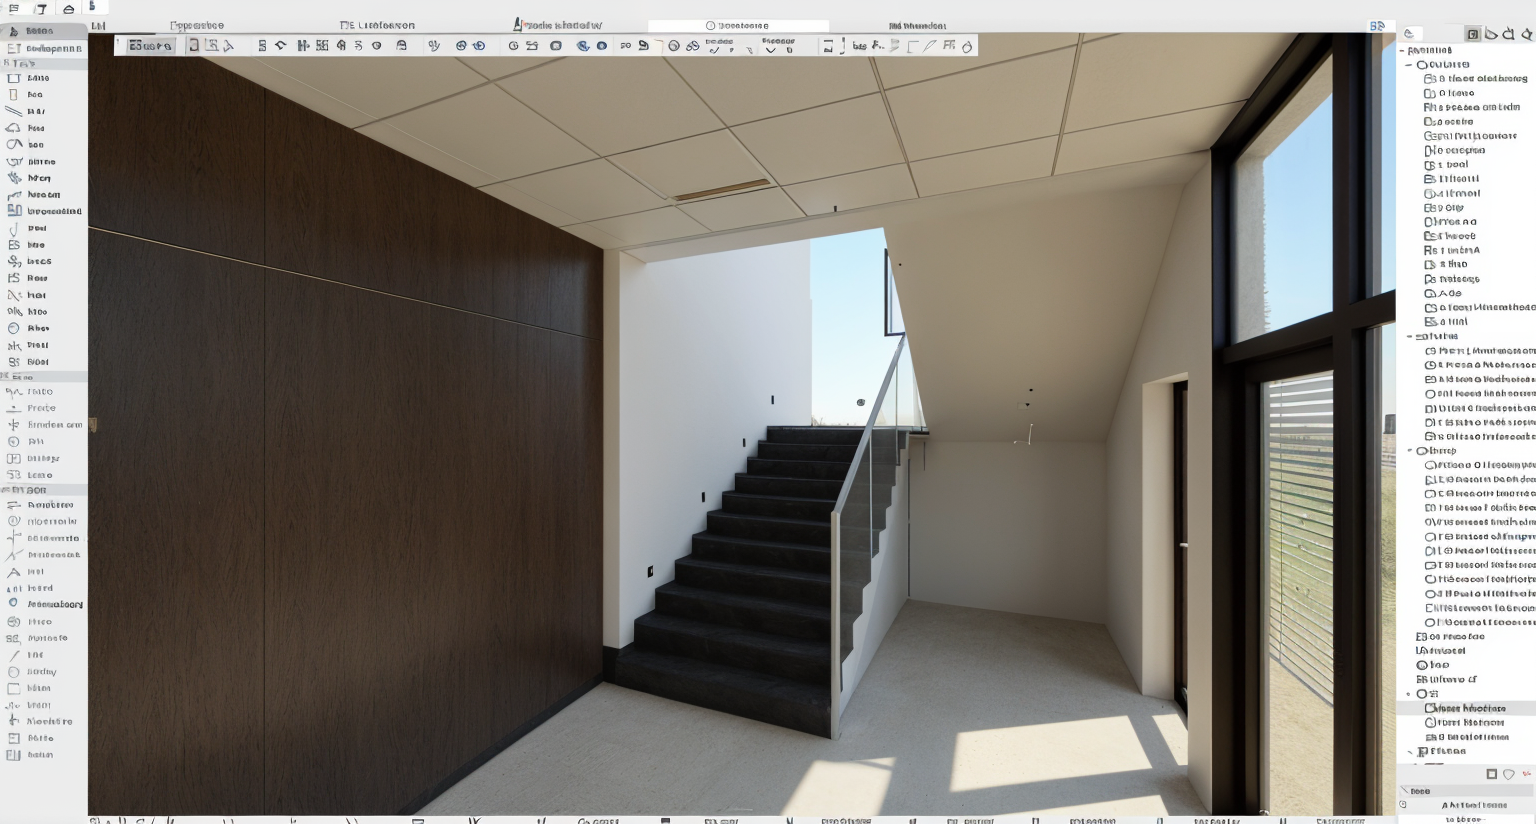This screenshot has height=824, width=1536.
Task: Collapse the root node of the navigator tree
Action: [1403, 50]
